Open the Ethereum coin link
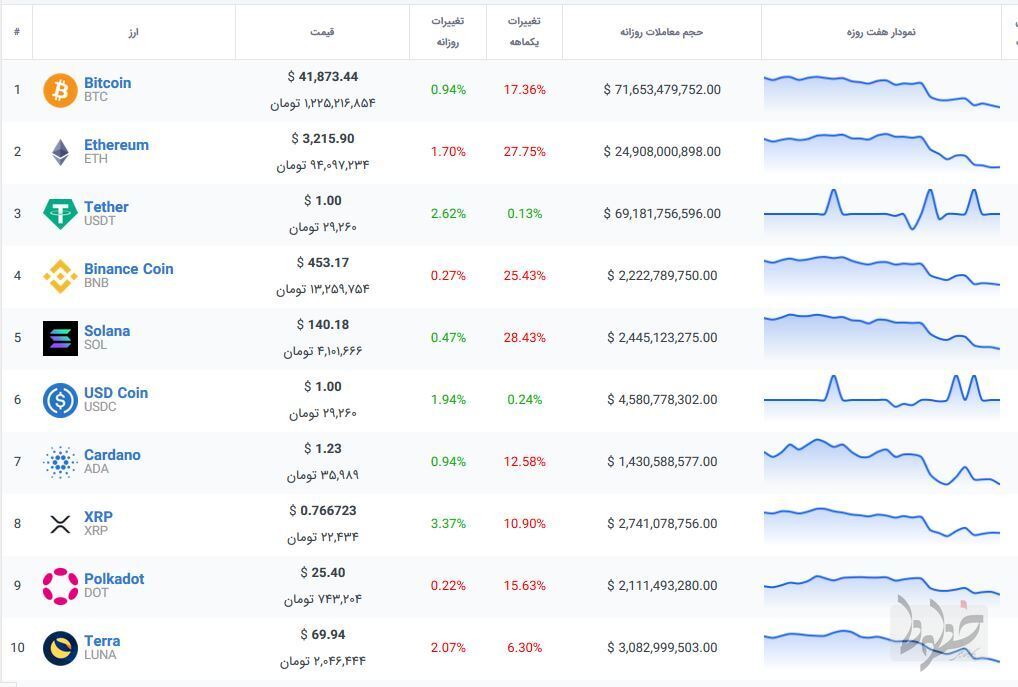The height and width of the screenshot is (687, 1018). pyautogui.click(x=116, y=145)
